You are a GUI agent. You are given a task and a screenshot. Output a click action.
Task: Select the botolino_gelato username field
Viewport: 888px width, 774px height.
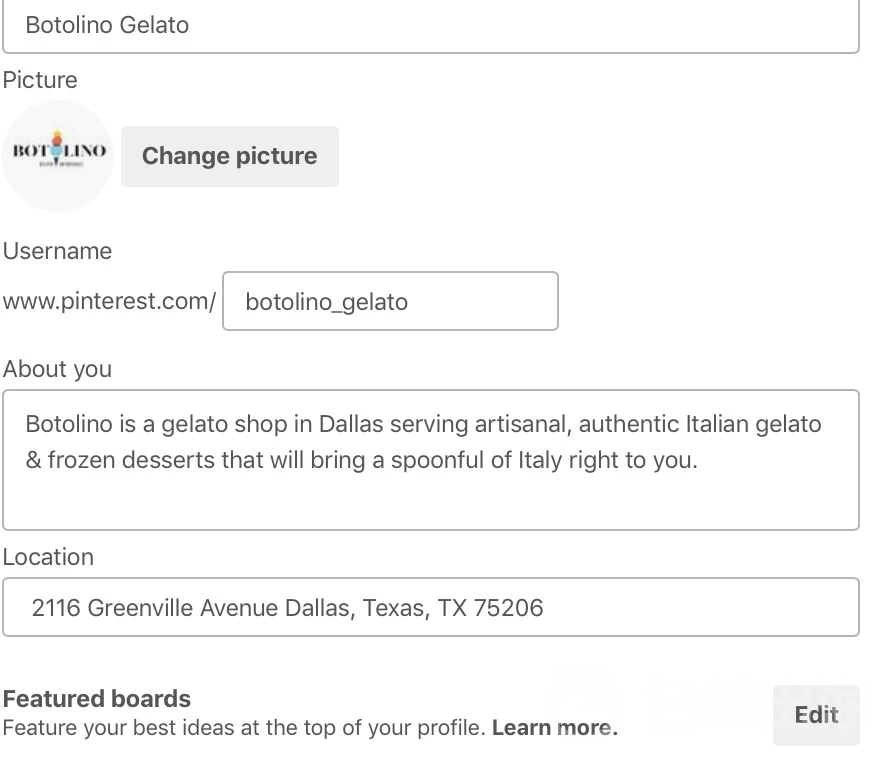[390, 301]
